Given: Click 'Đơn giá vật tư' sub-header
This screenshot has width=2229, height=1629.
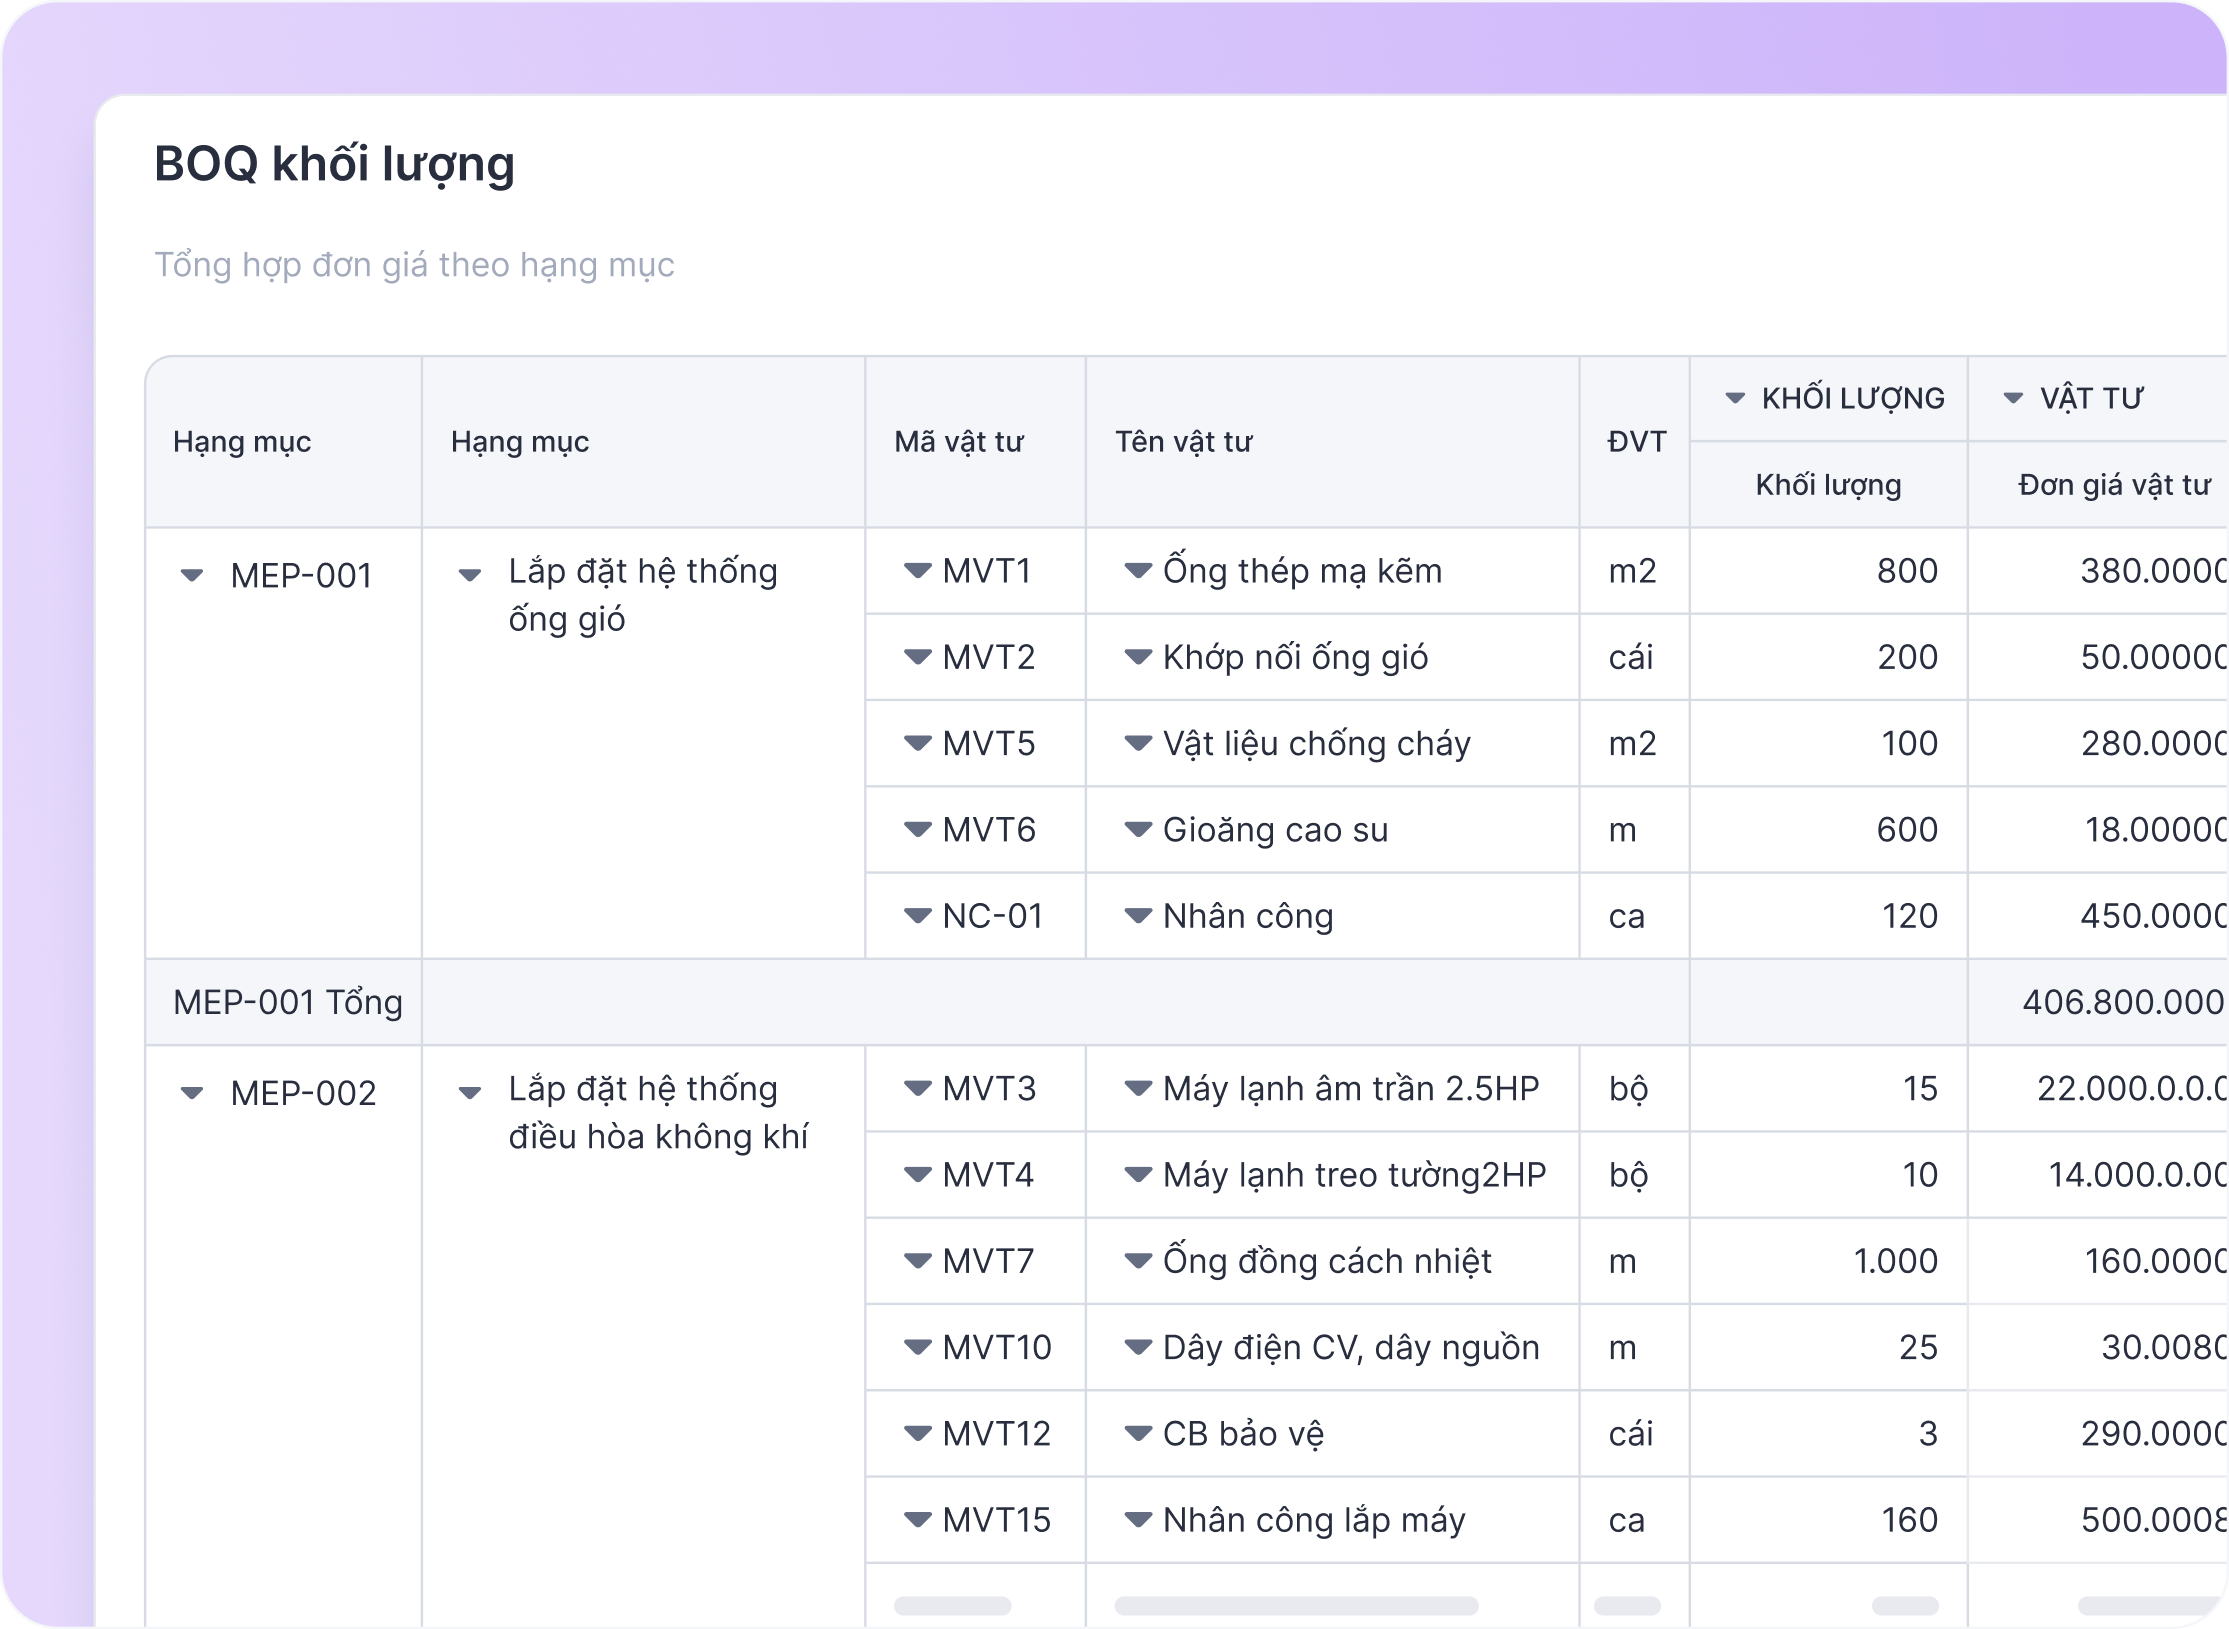Looking at the screenshot, I should [2113, 485].
